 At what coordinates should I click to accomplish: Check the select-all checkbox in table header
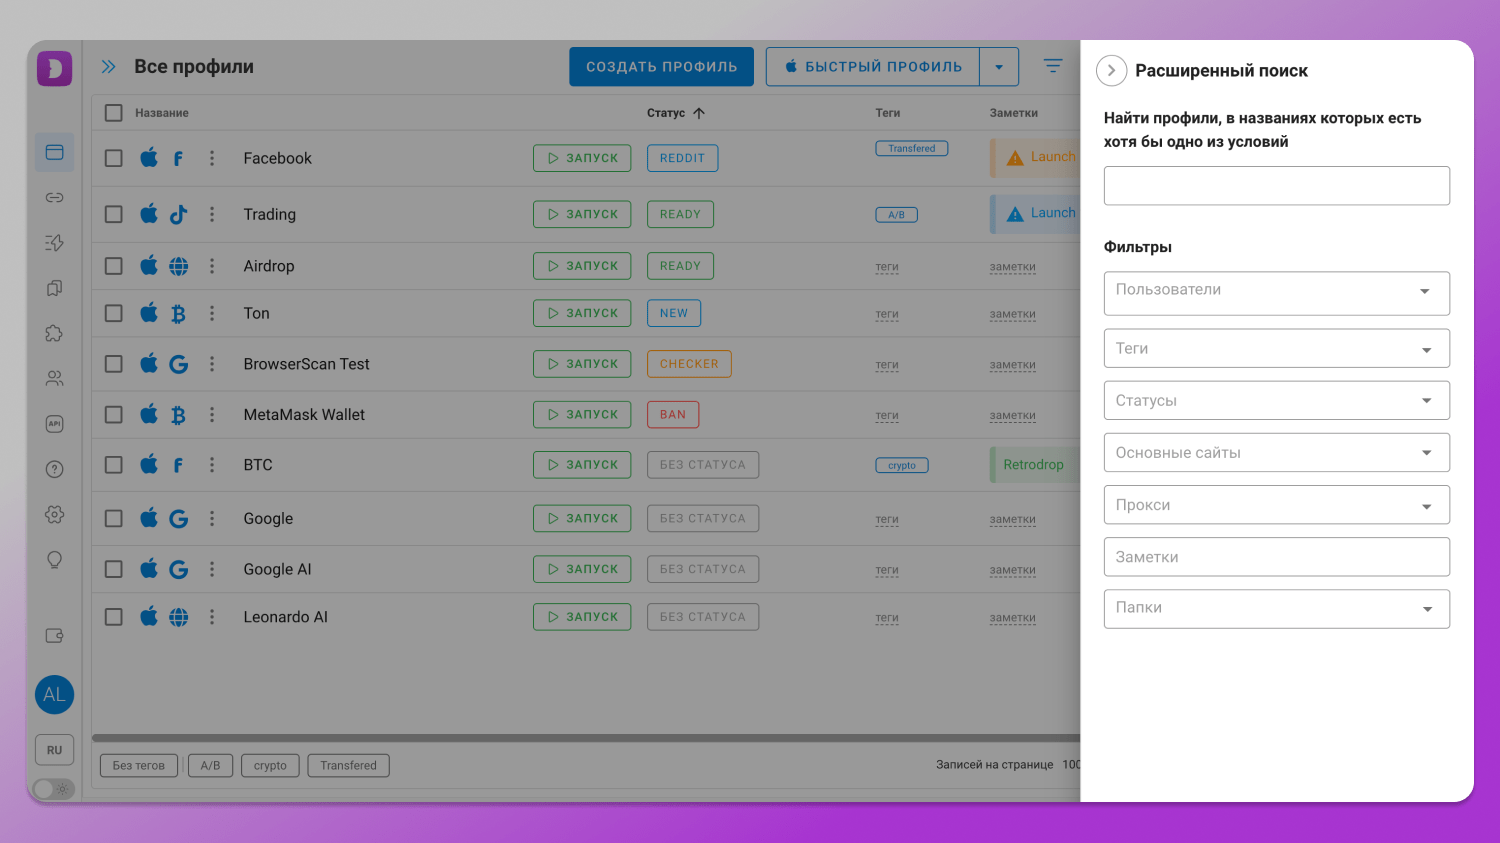pyautogui.click(x=114, y=113)
